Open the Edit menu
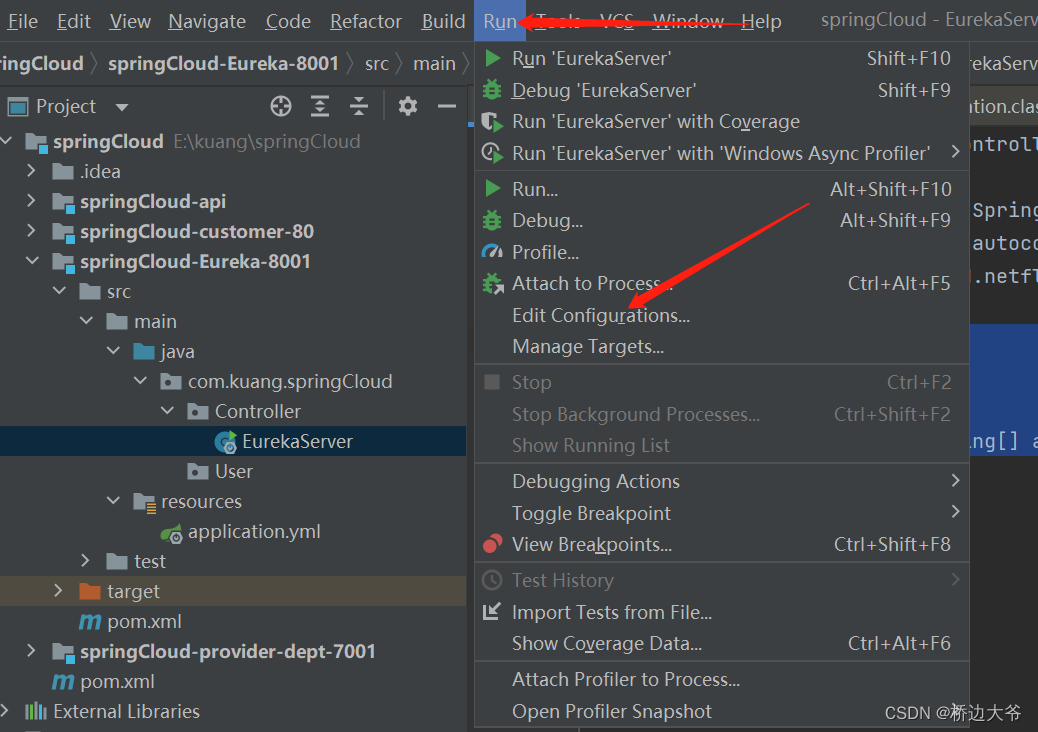The height and width of the screenshot is (732, 1038). [x=73, y=21]
